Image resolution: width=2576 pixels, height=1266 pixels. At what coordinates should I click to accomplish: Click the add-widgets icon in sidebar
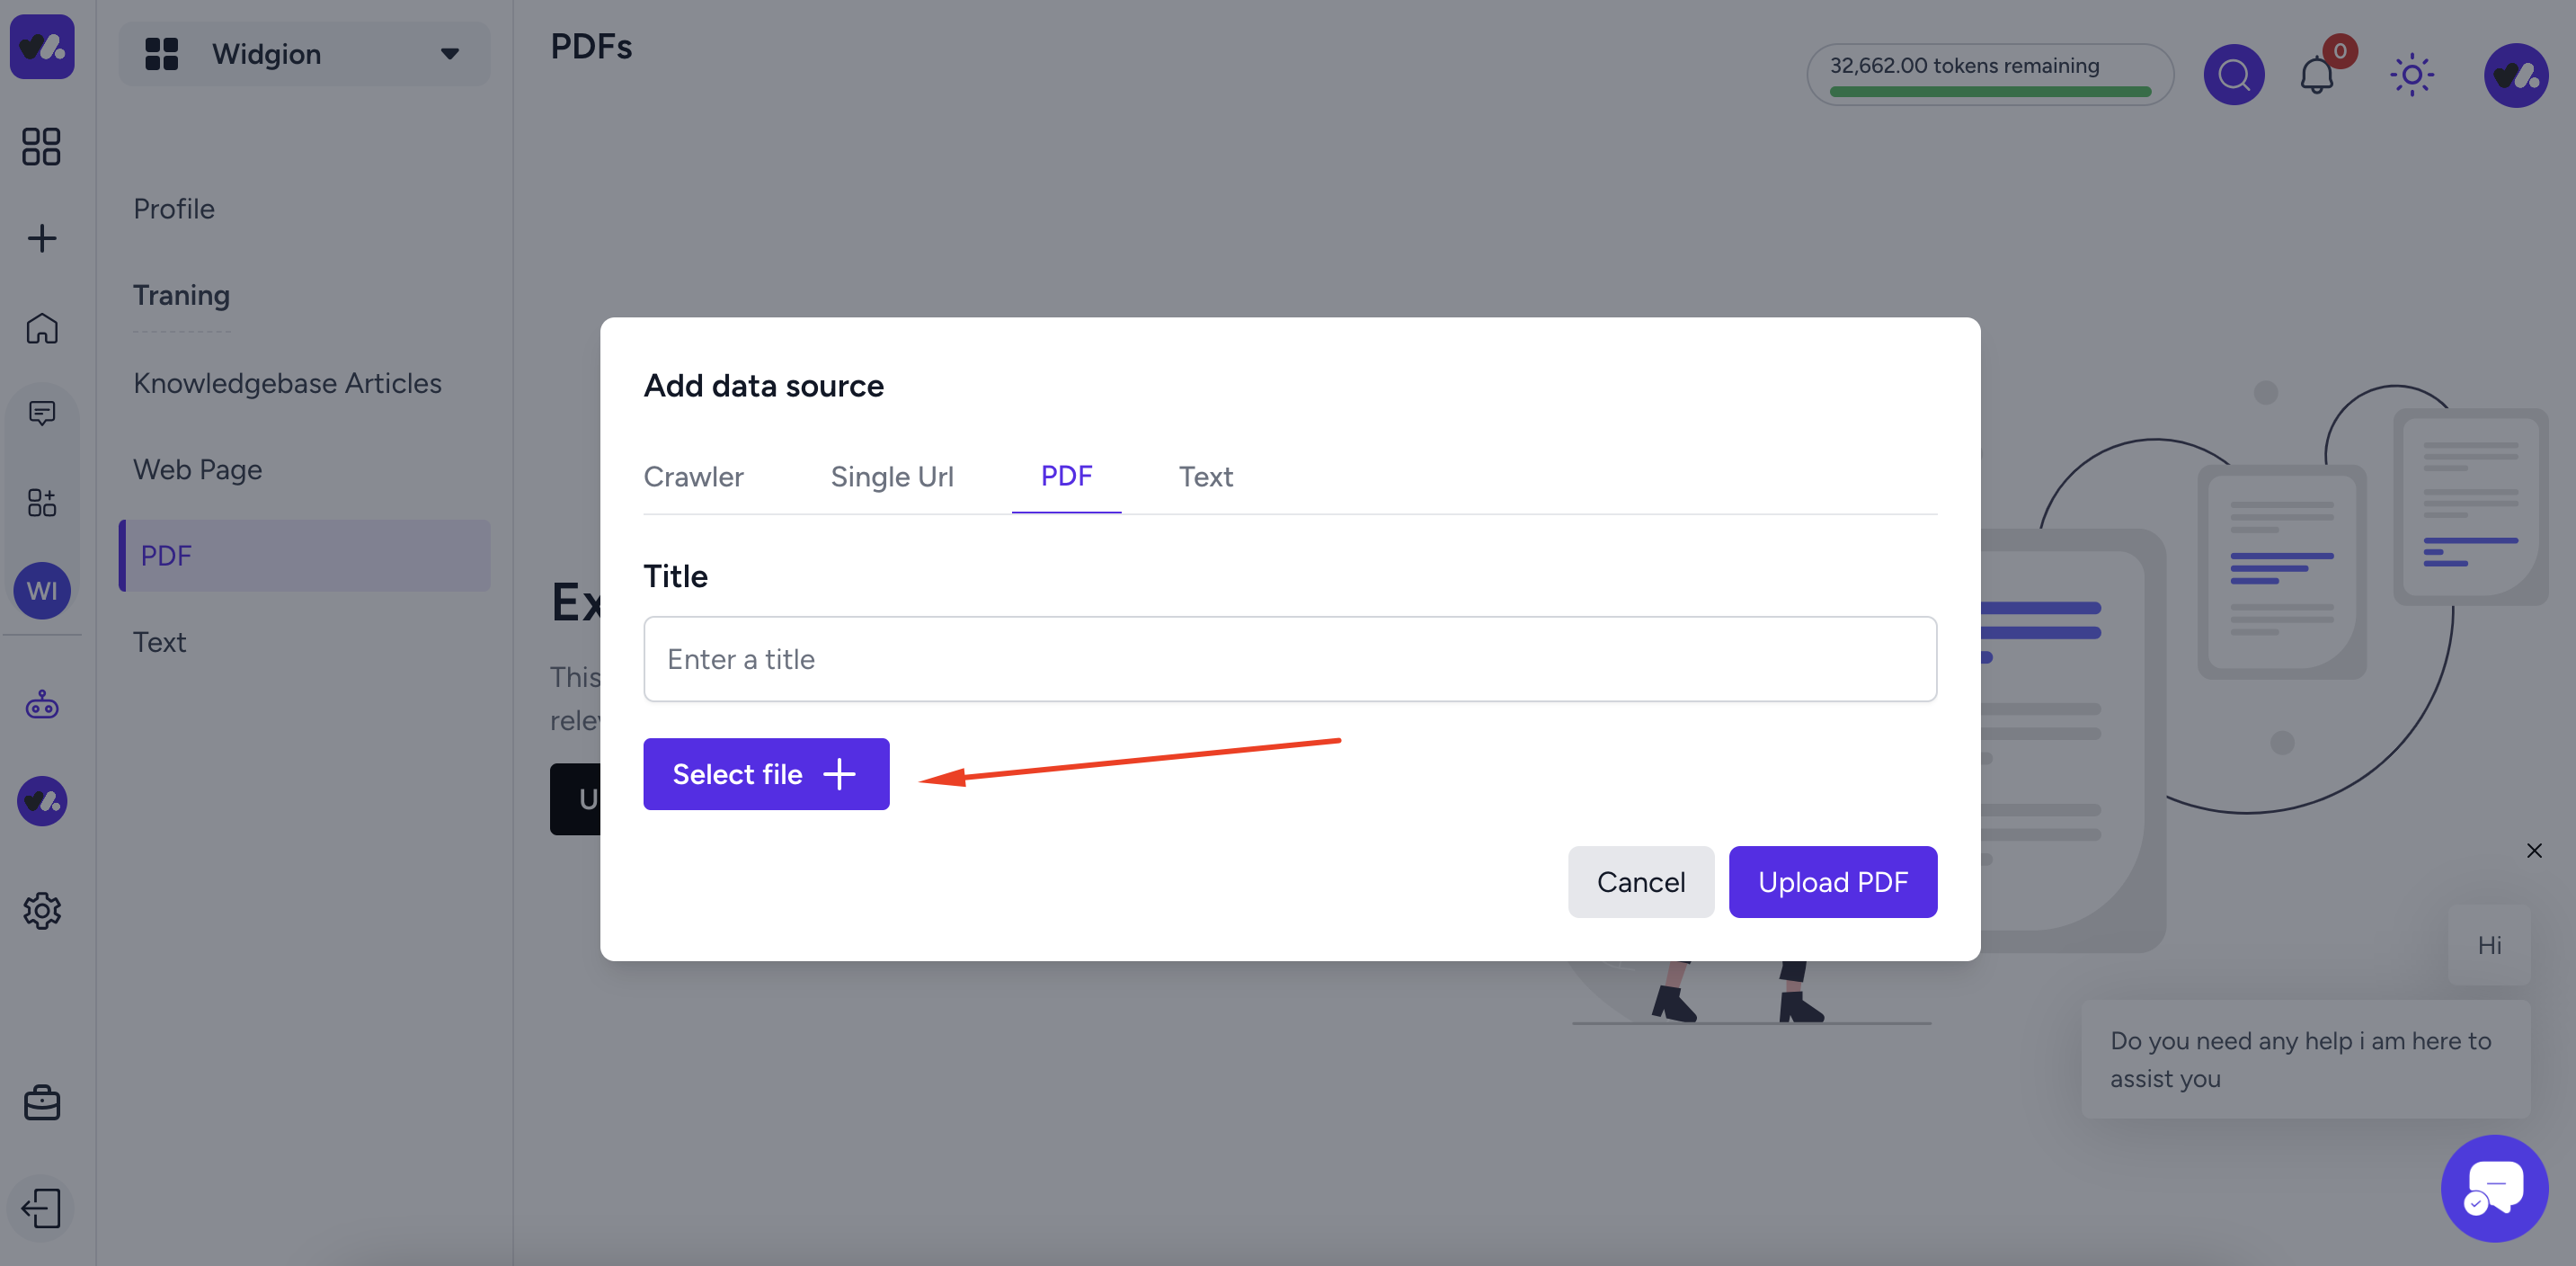pos(41,502)
